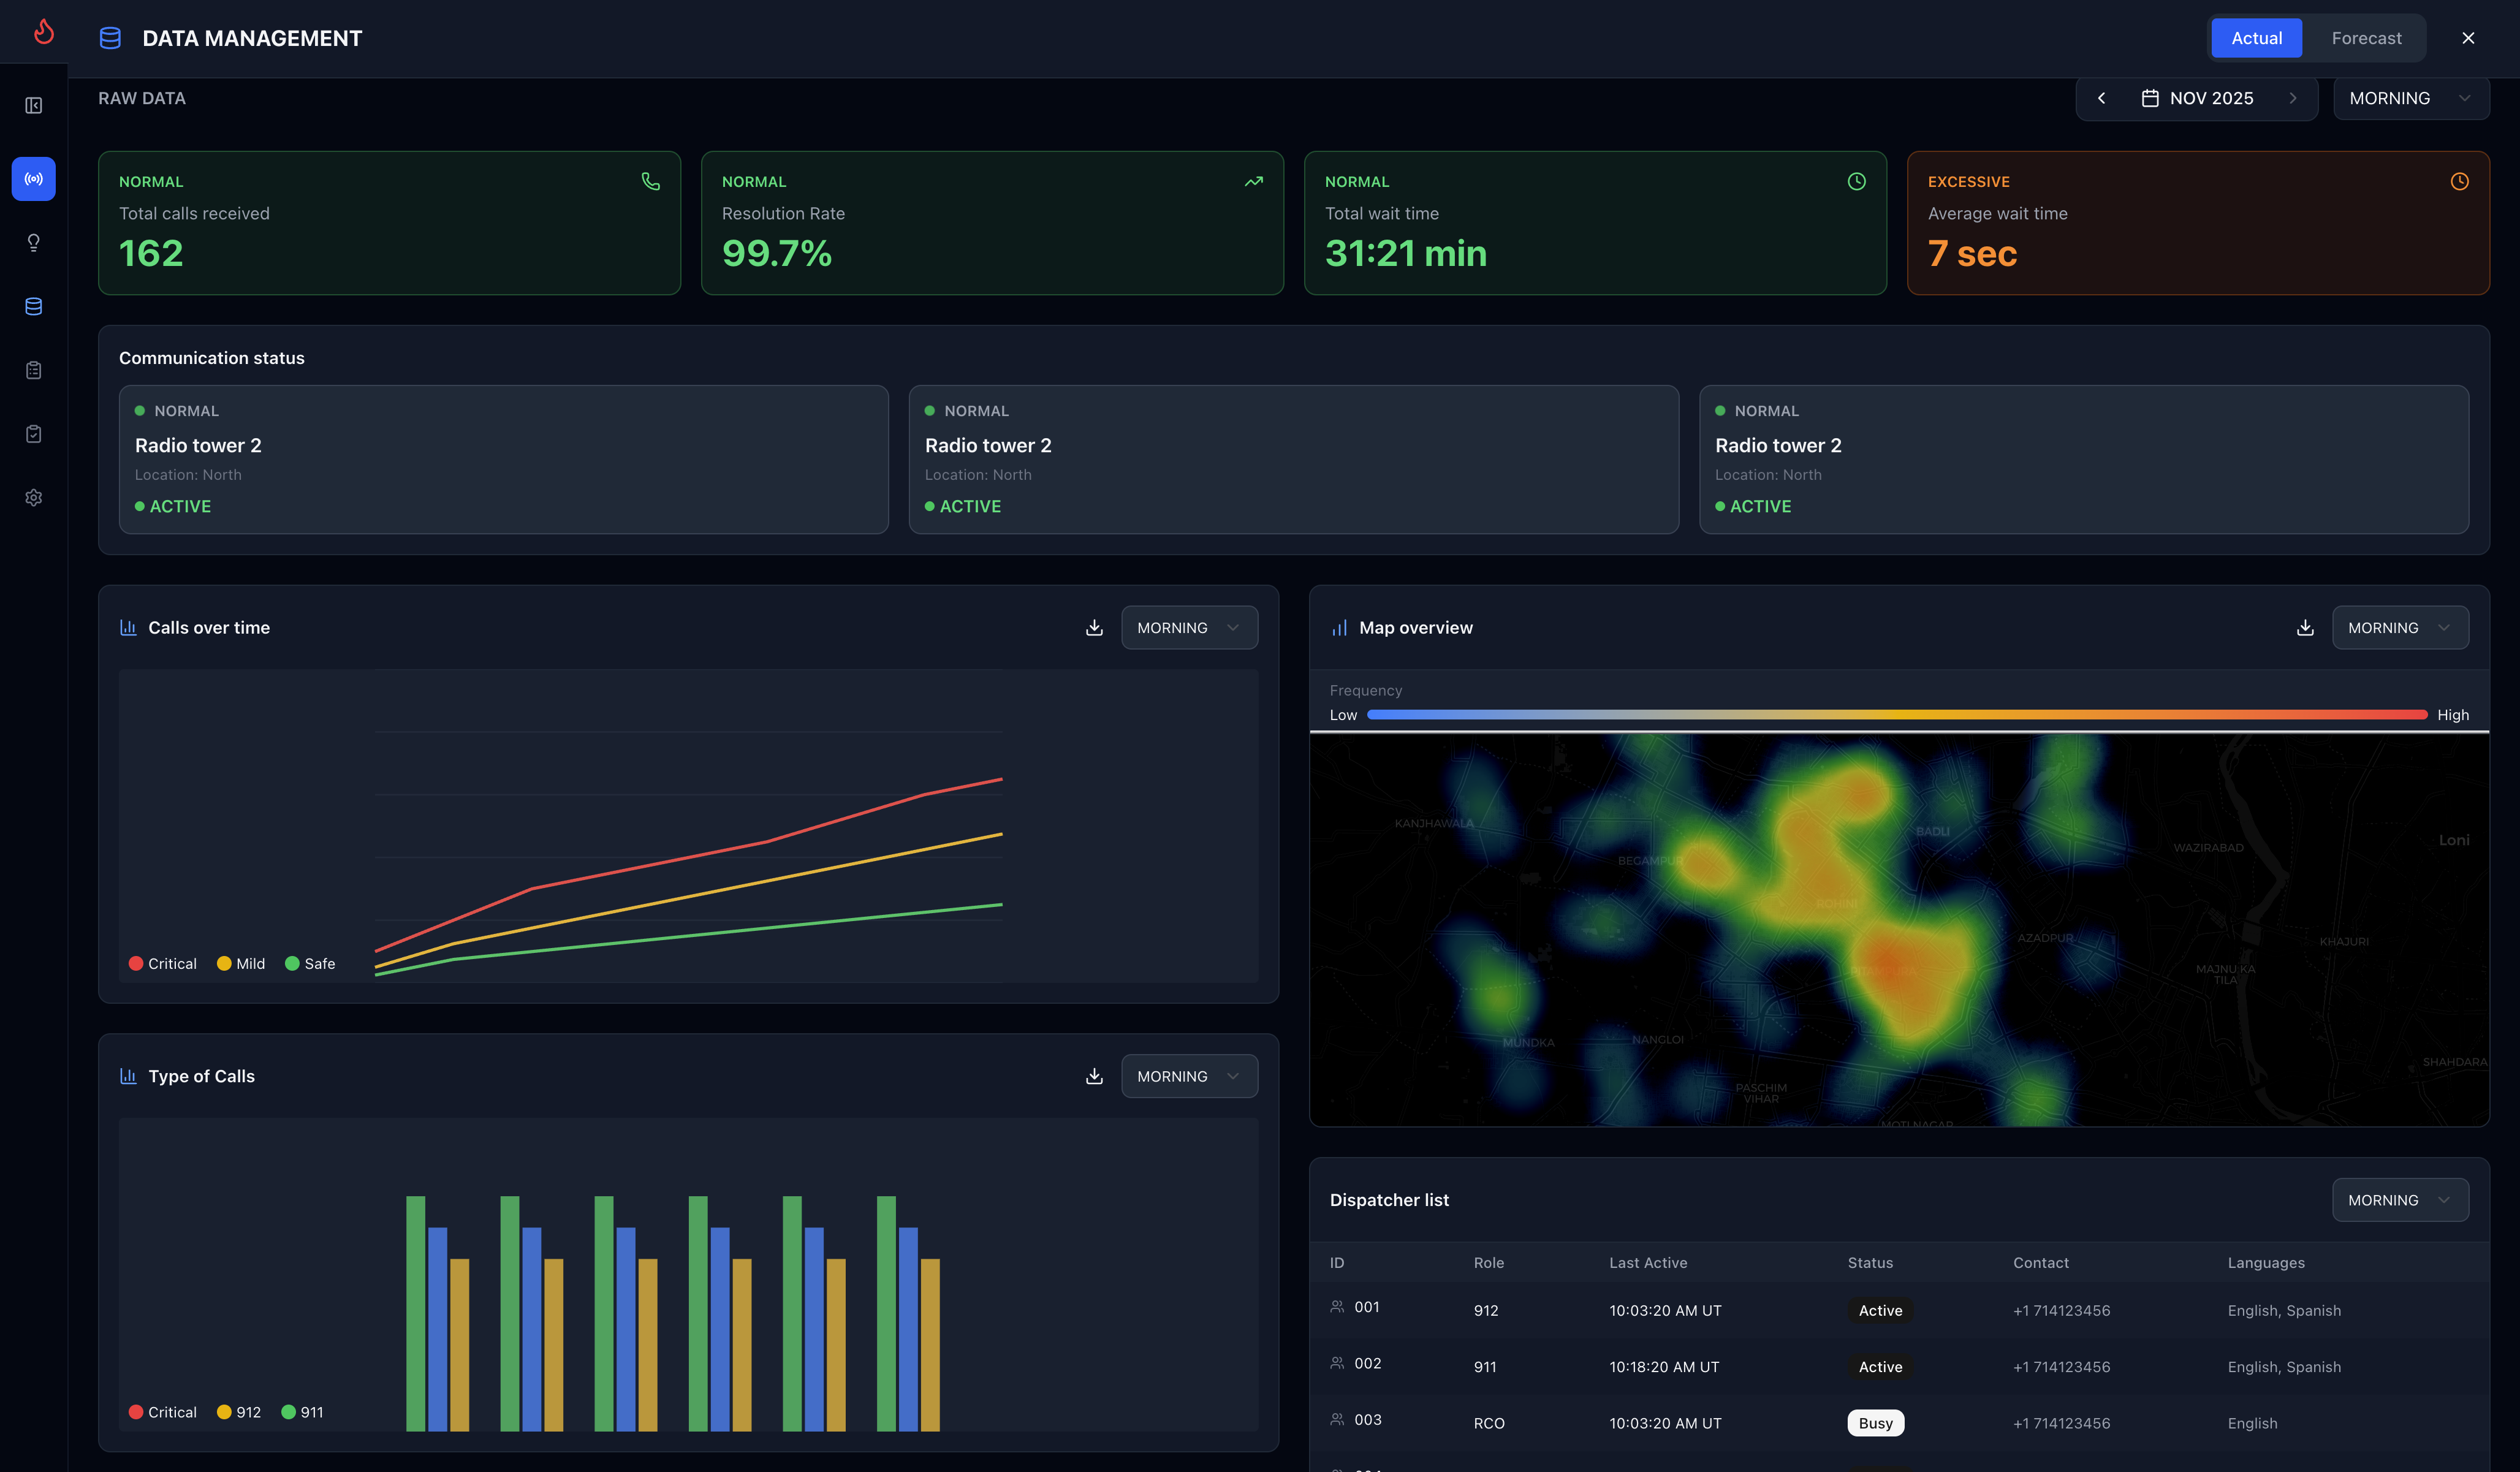
Task: Open the settings gear sidebar icon
Action: [x=33, y=498]
